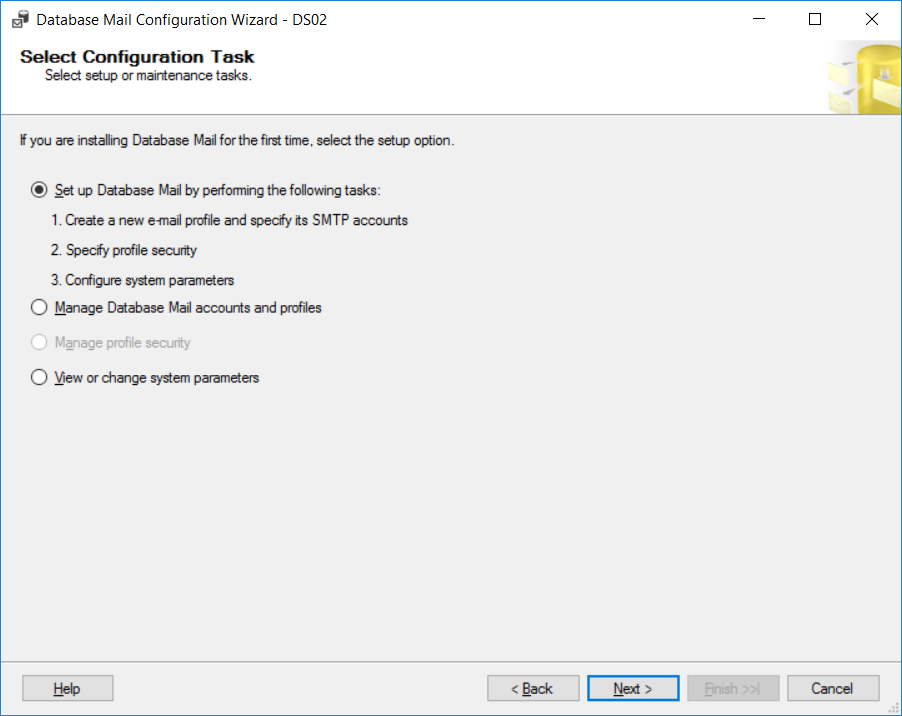Click the greyed-out Finish button

coord(733,688)
